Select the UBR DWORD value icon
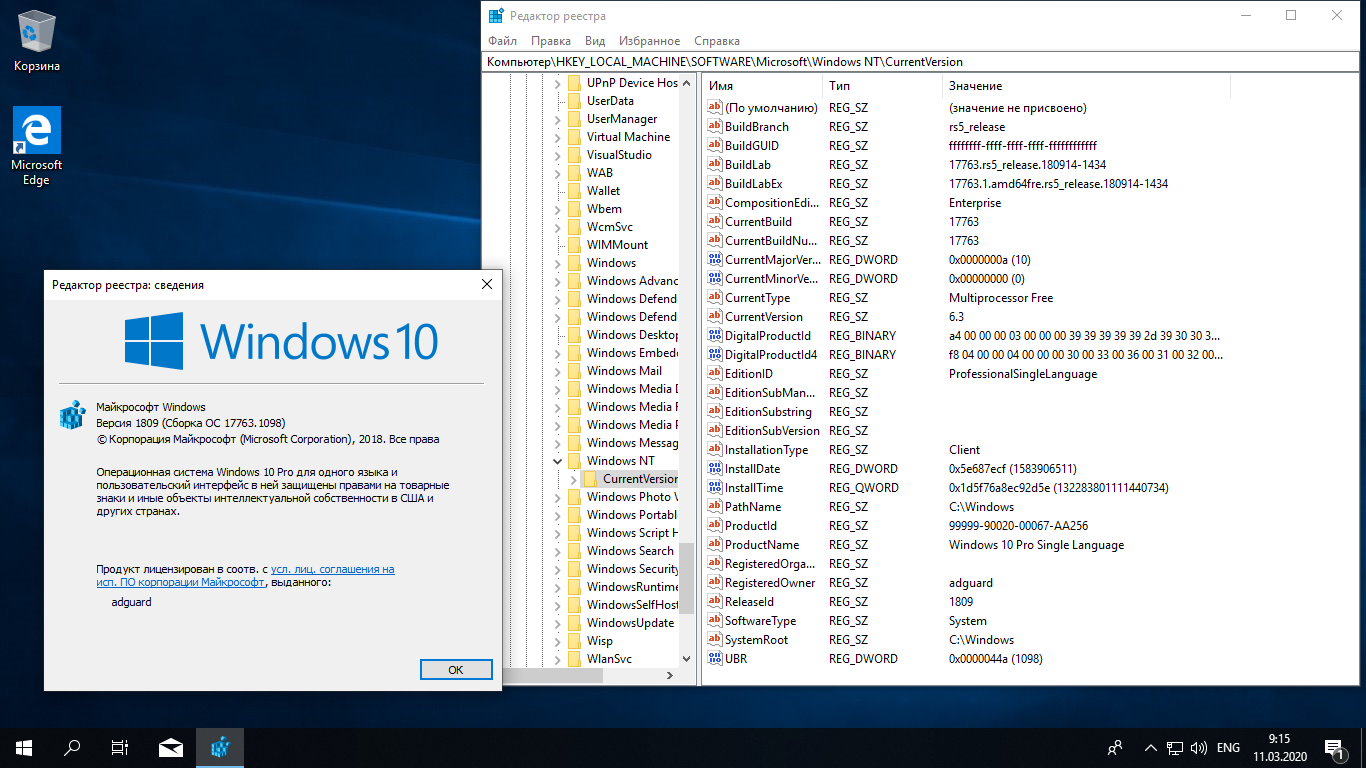The width and height of the screenshot is (1366, 768). click(715, 659)
